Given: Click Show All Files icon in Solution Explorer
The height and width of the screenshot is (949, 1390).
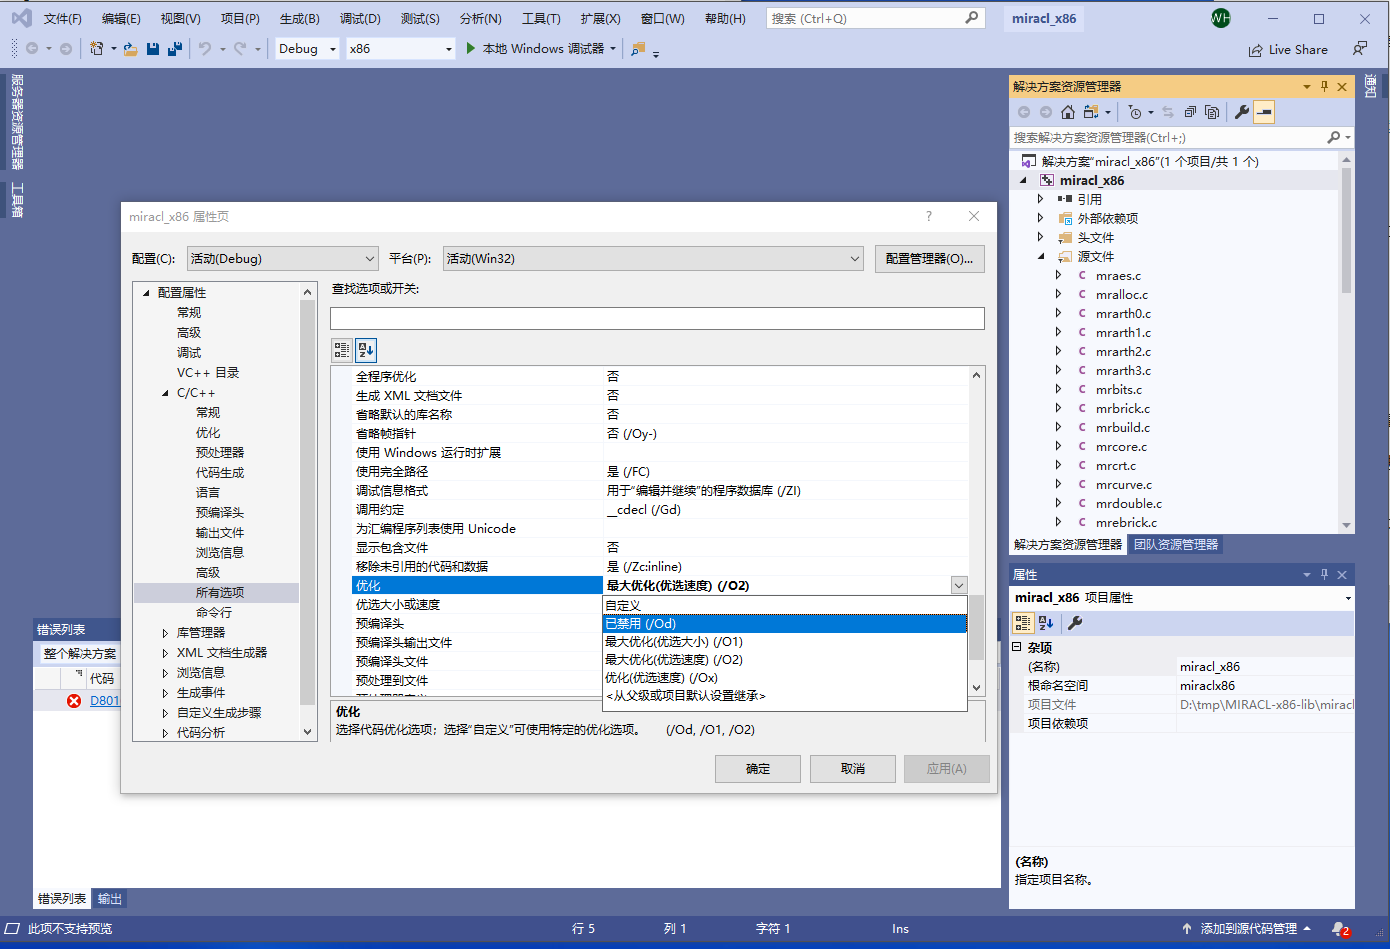Looking at the screenshot, I should (1212, 112).
